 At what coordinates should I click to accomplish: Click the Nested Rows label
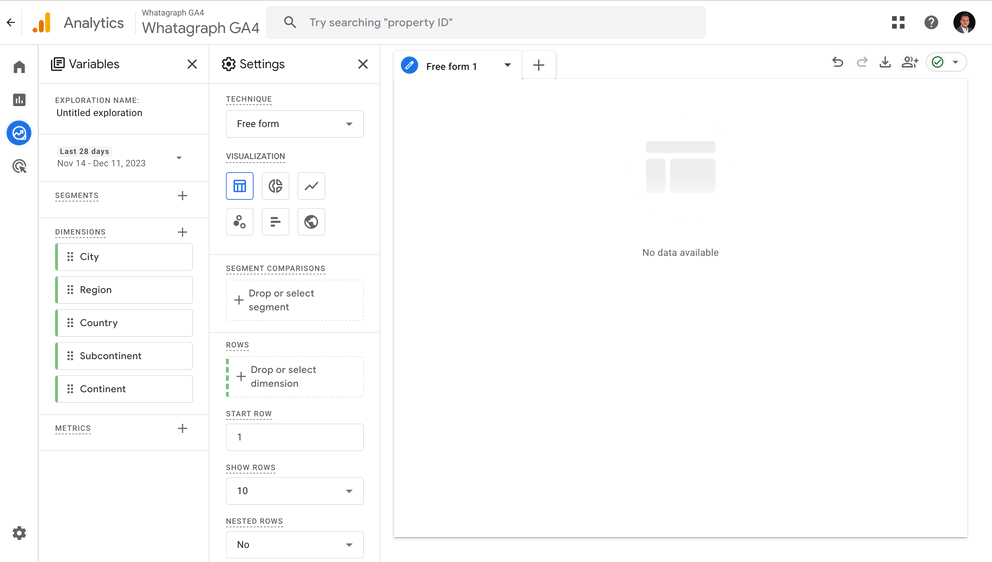pyautogui.click(x=254, y=521)
